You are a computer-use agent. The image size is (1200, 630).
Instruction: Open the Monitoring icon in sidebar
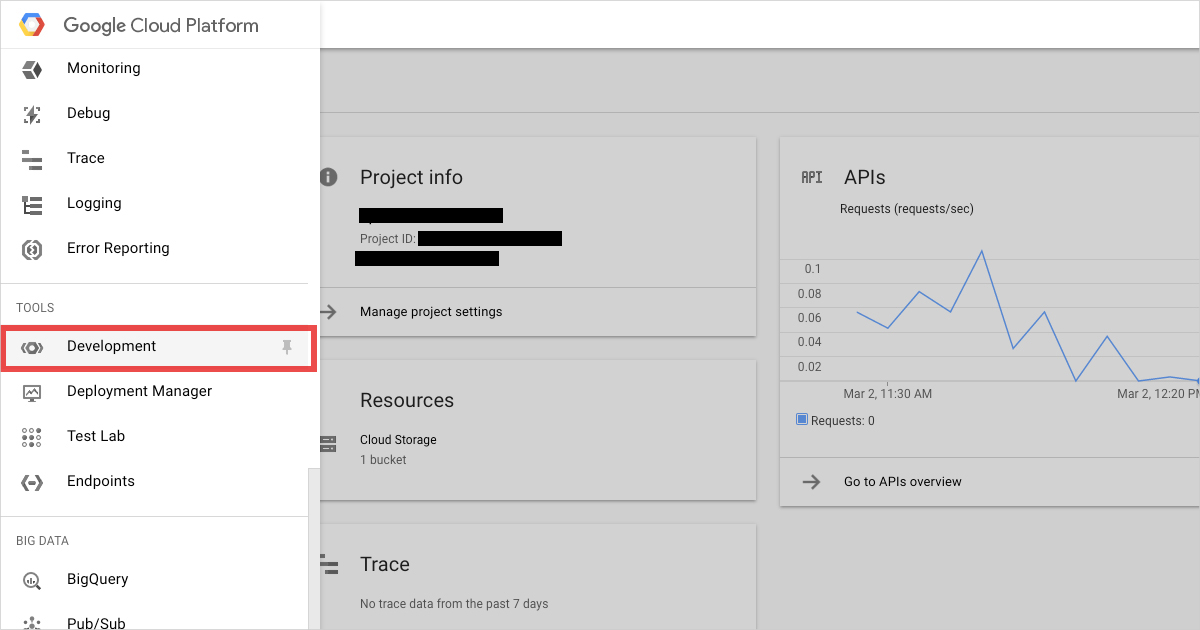click(32, 69)
